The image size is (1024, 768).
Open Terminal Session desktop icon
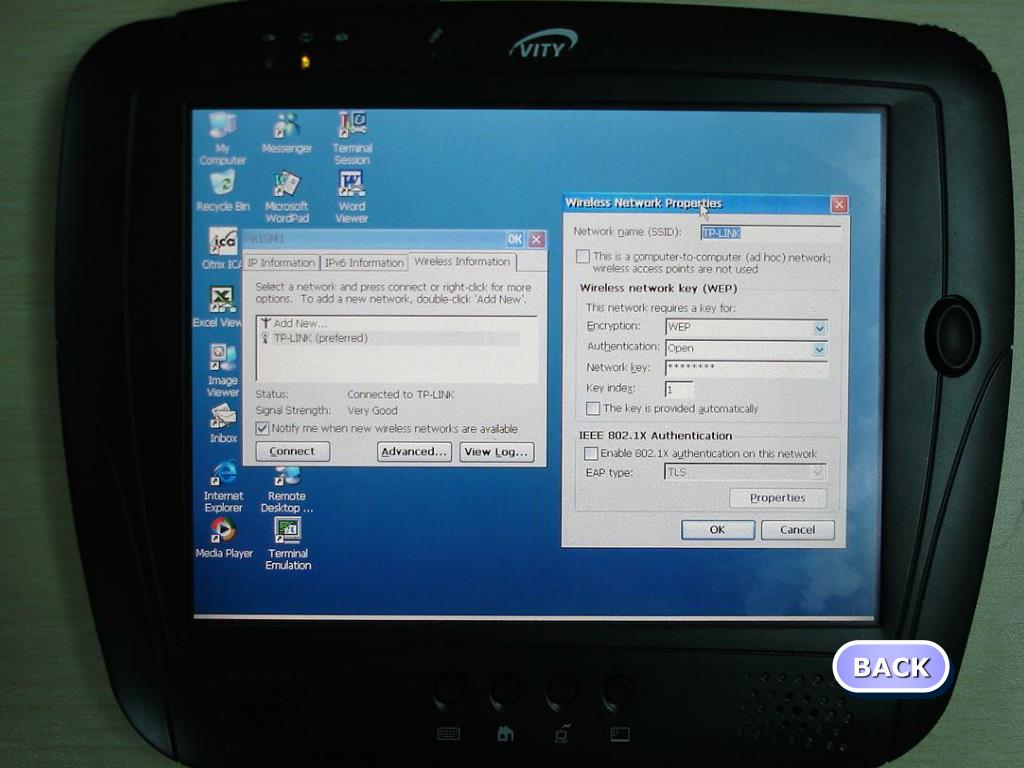[x=352, y=138]
